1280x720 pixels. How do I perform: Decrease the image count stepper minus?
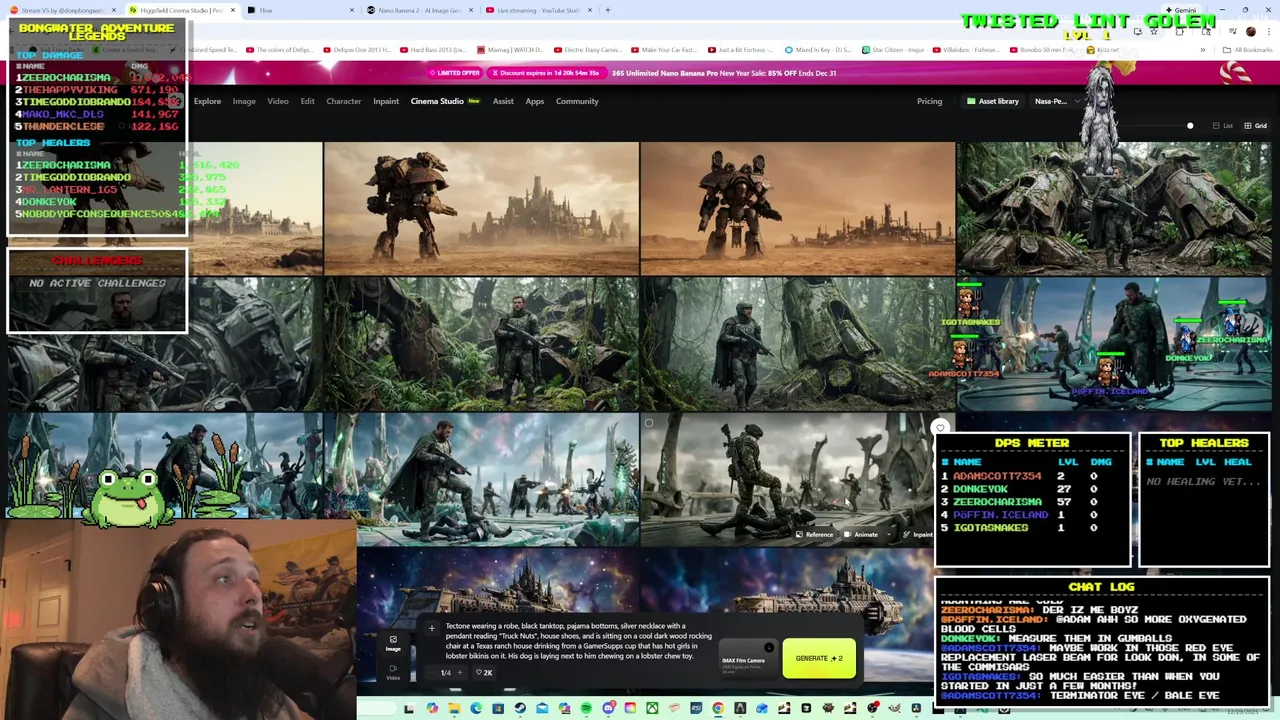click(432, 672)
